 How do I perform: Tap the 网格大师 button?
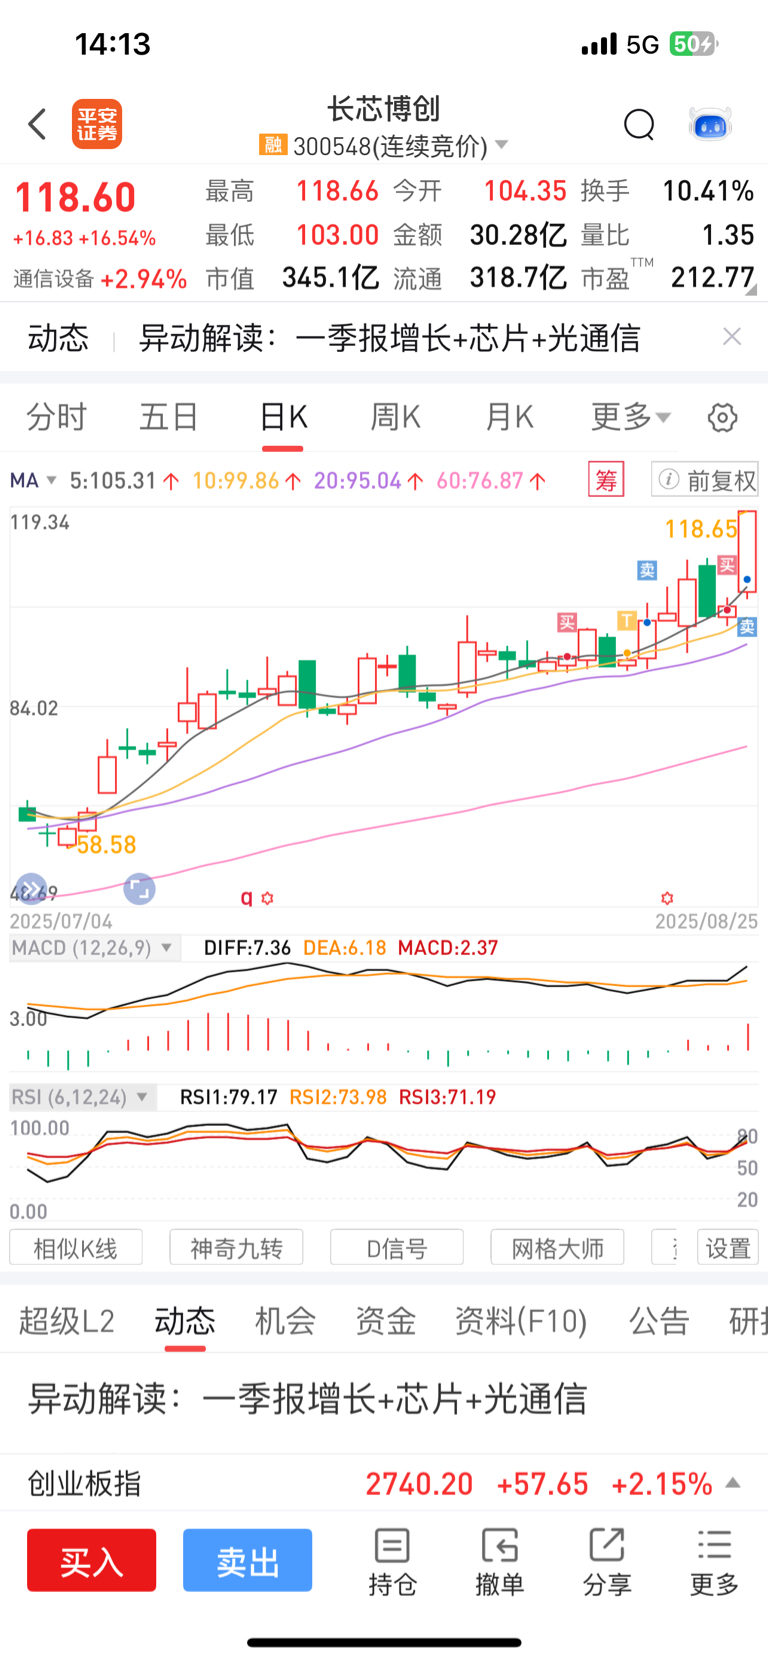[x=558, y=1247]
